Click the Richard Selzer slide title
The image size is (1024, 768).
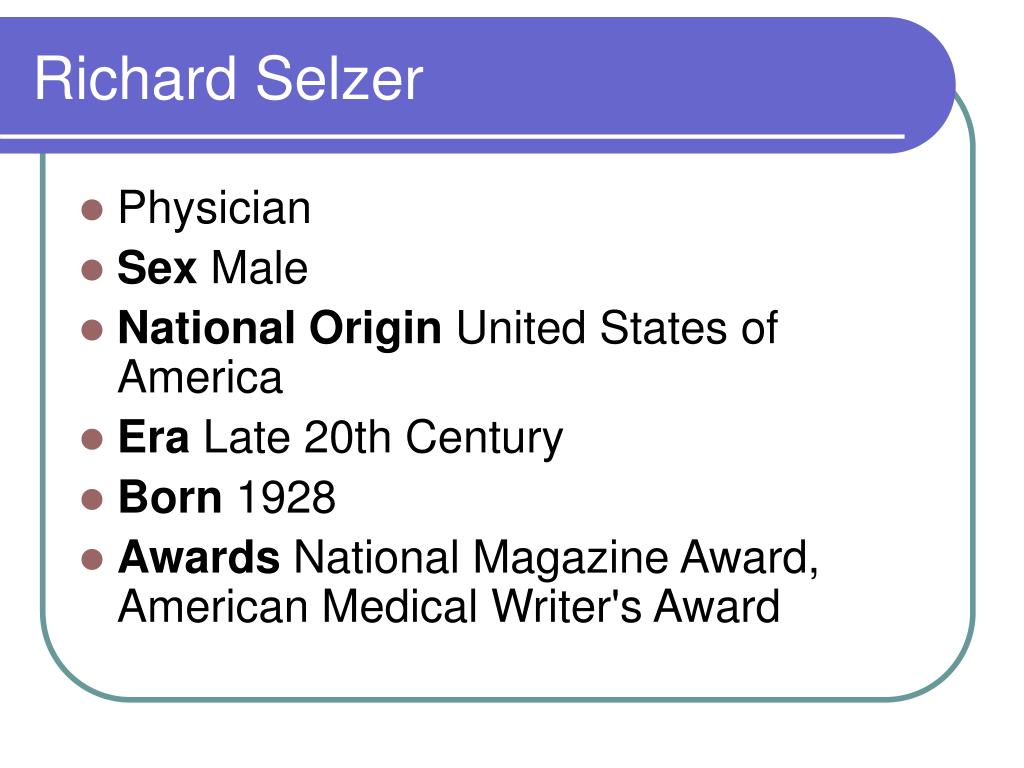229,79
